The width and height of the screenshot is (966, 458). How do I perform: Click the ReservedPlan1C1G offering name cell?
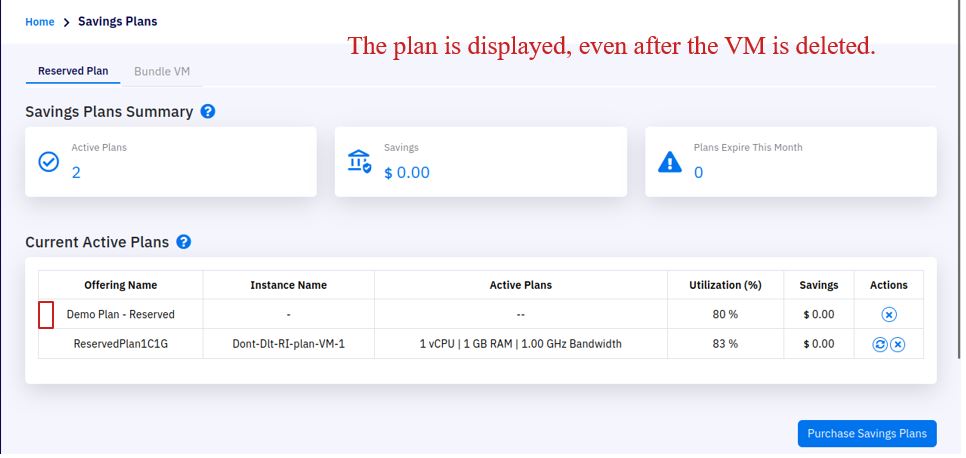[121, 344]
